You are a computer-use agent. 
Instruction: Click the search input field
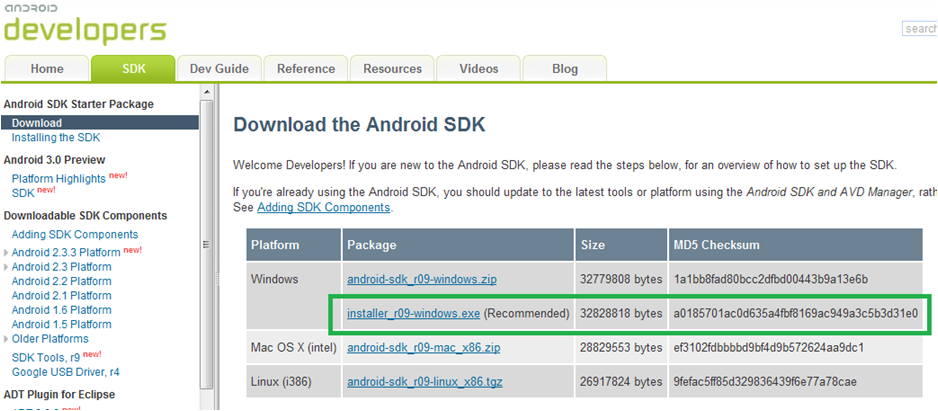[x=922, y=29]
